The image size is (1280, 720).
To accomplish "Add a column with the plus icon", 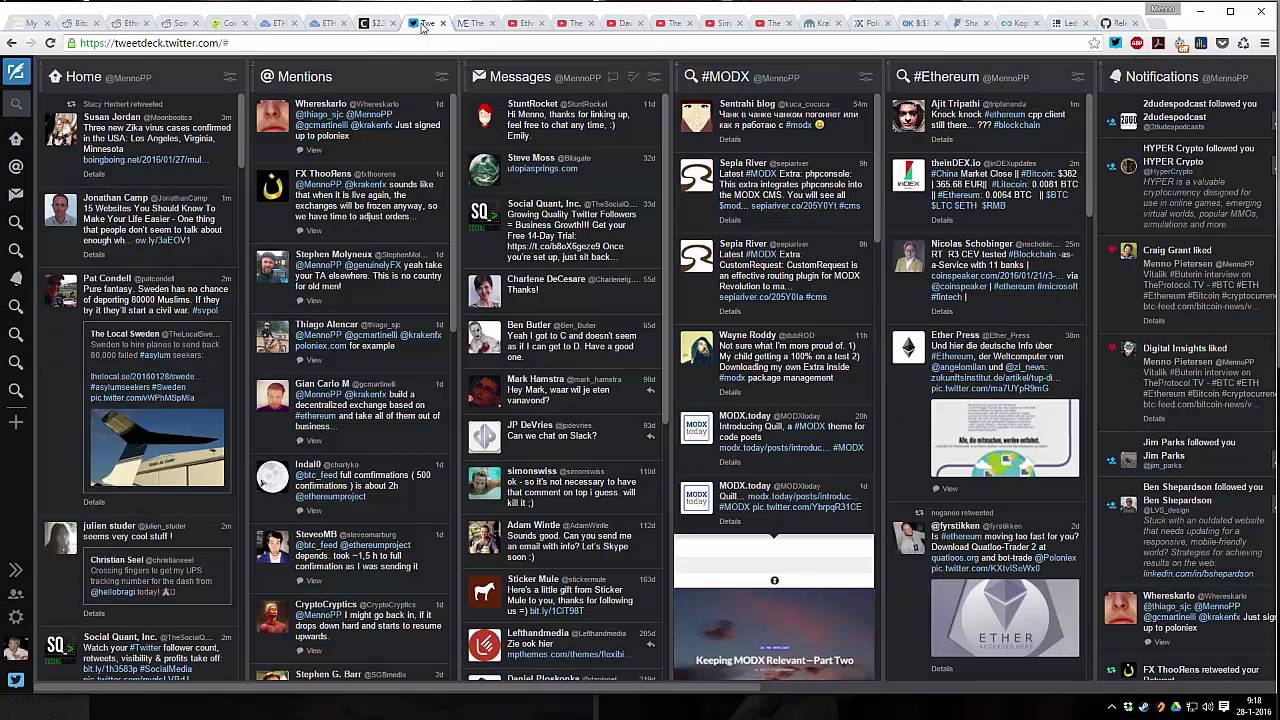I will [15, 422].
